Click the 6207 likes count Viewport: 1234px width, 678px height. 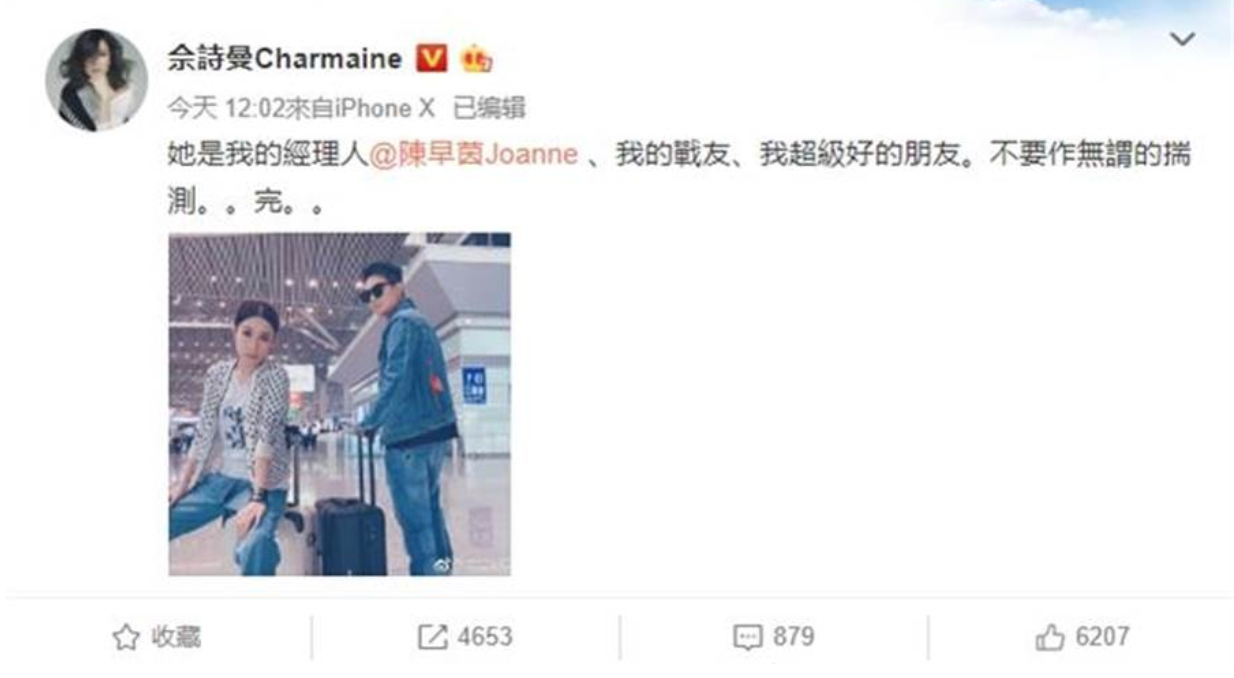click(1102, 637)
